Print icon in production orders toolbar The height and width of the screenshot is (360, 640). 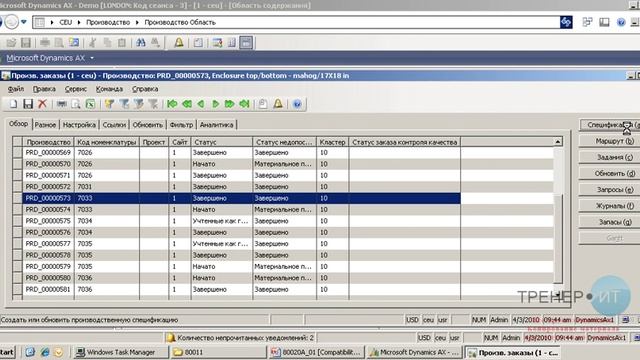pyautogui.click(x=61, y=104)
